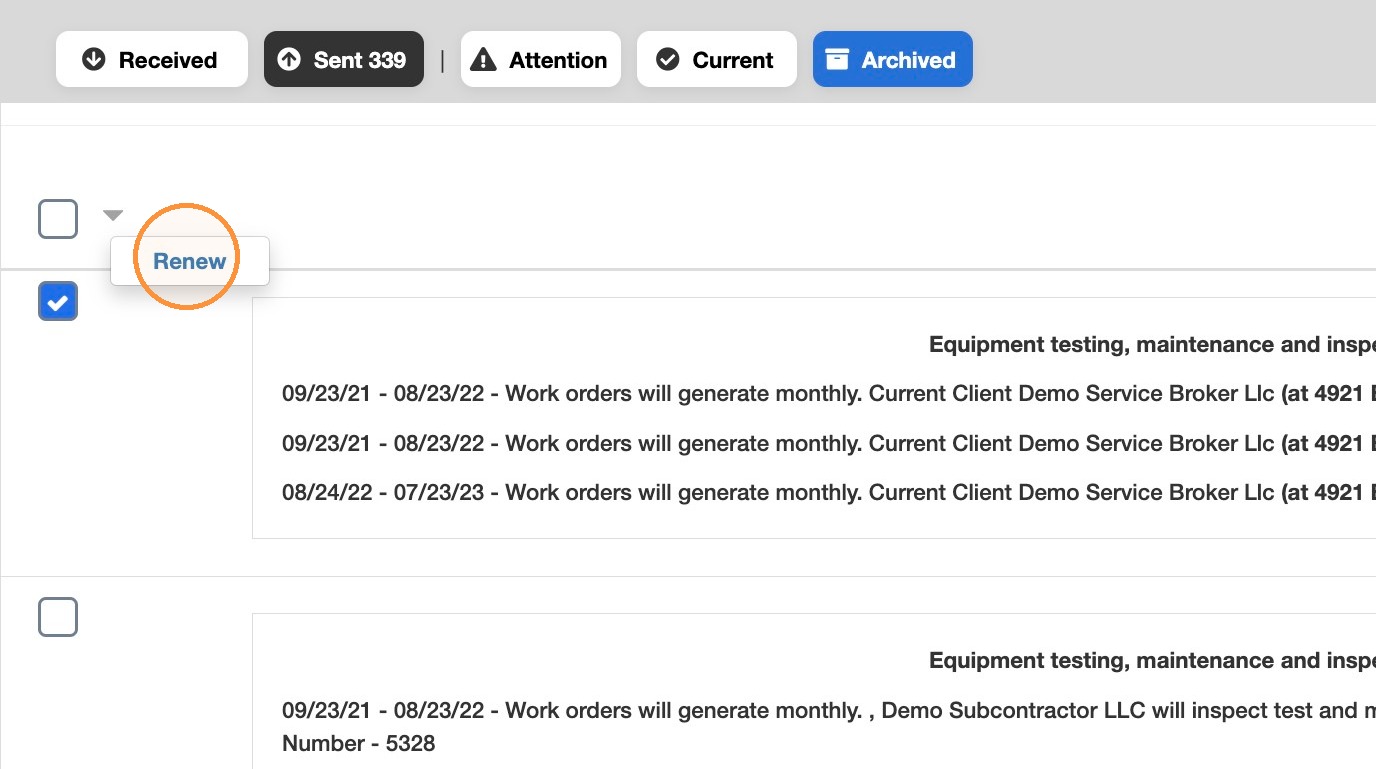Open the Archived tab label

pyautogui.click(x=909, y=60)
